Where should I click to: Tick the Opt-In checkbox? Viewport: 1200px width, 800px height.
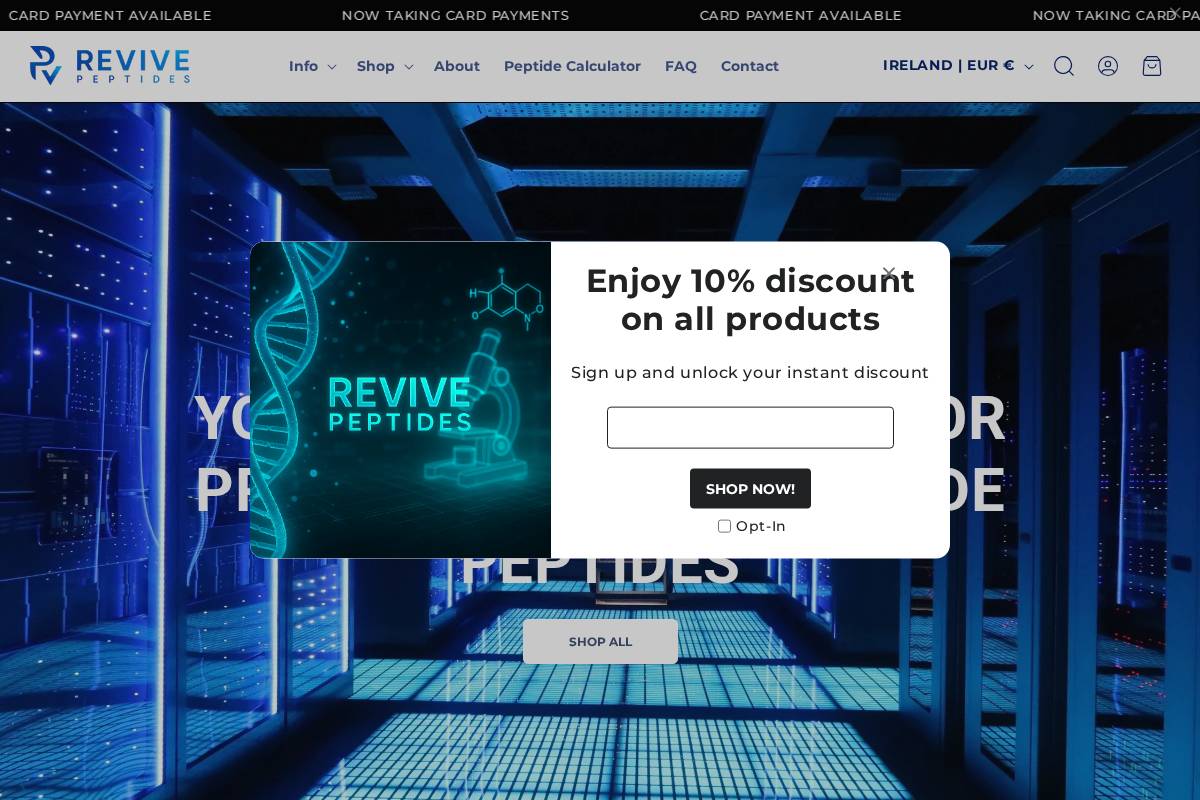click(x=724, y=526)
